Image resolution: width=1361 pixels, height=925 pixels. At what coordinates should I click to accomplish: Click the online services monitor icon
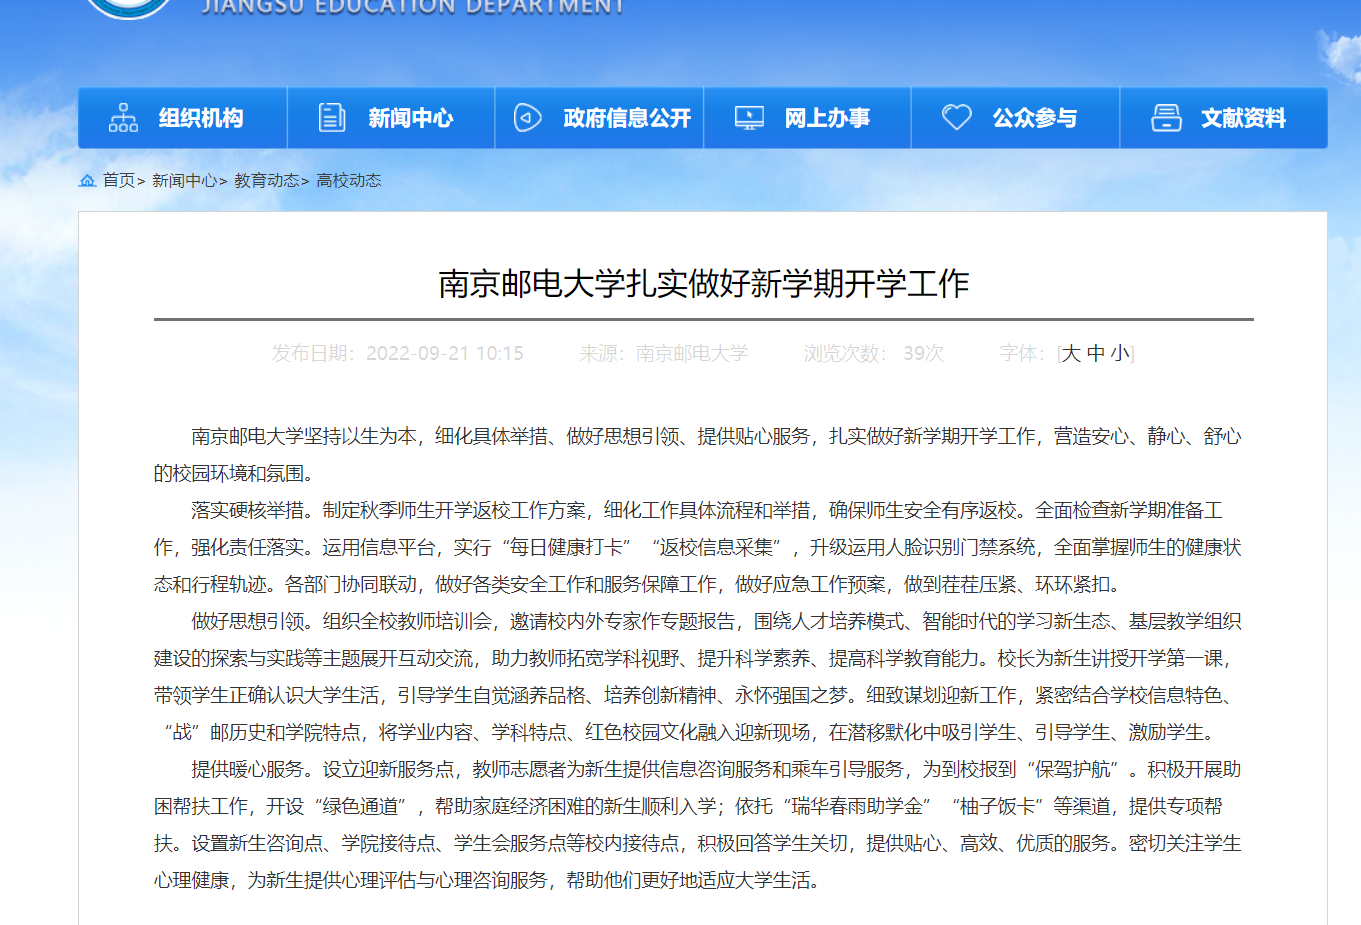pos(749,118)
